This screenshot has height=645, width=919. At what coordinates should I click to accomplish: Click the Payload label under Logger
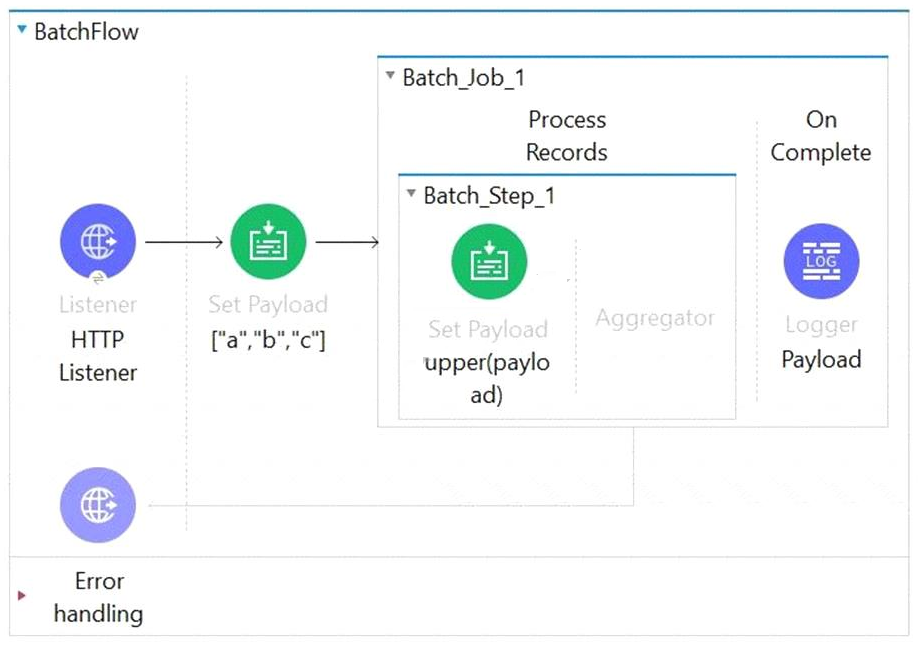click(x=821, y=360)
